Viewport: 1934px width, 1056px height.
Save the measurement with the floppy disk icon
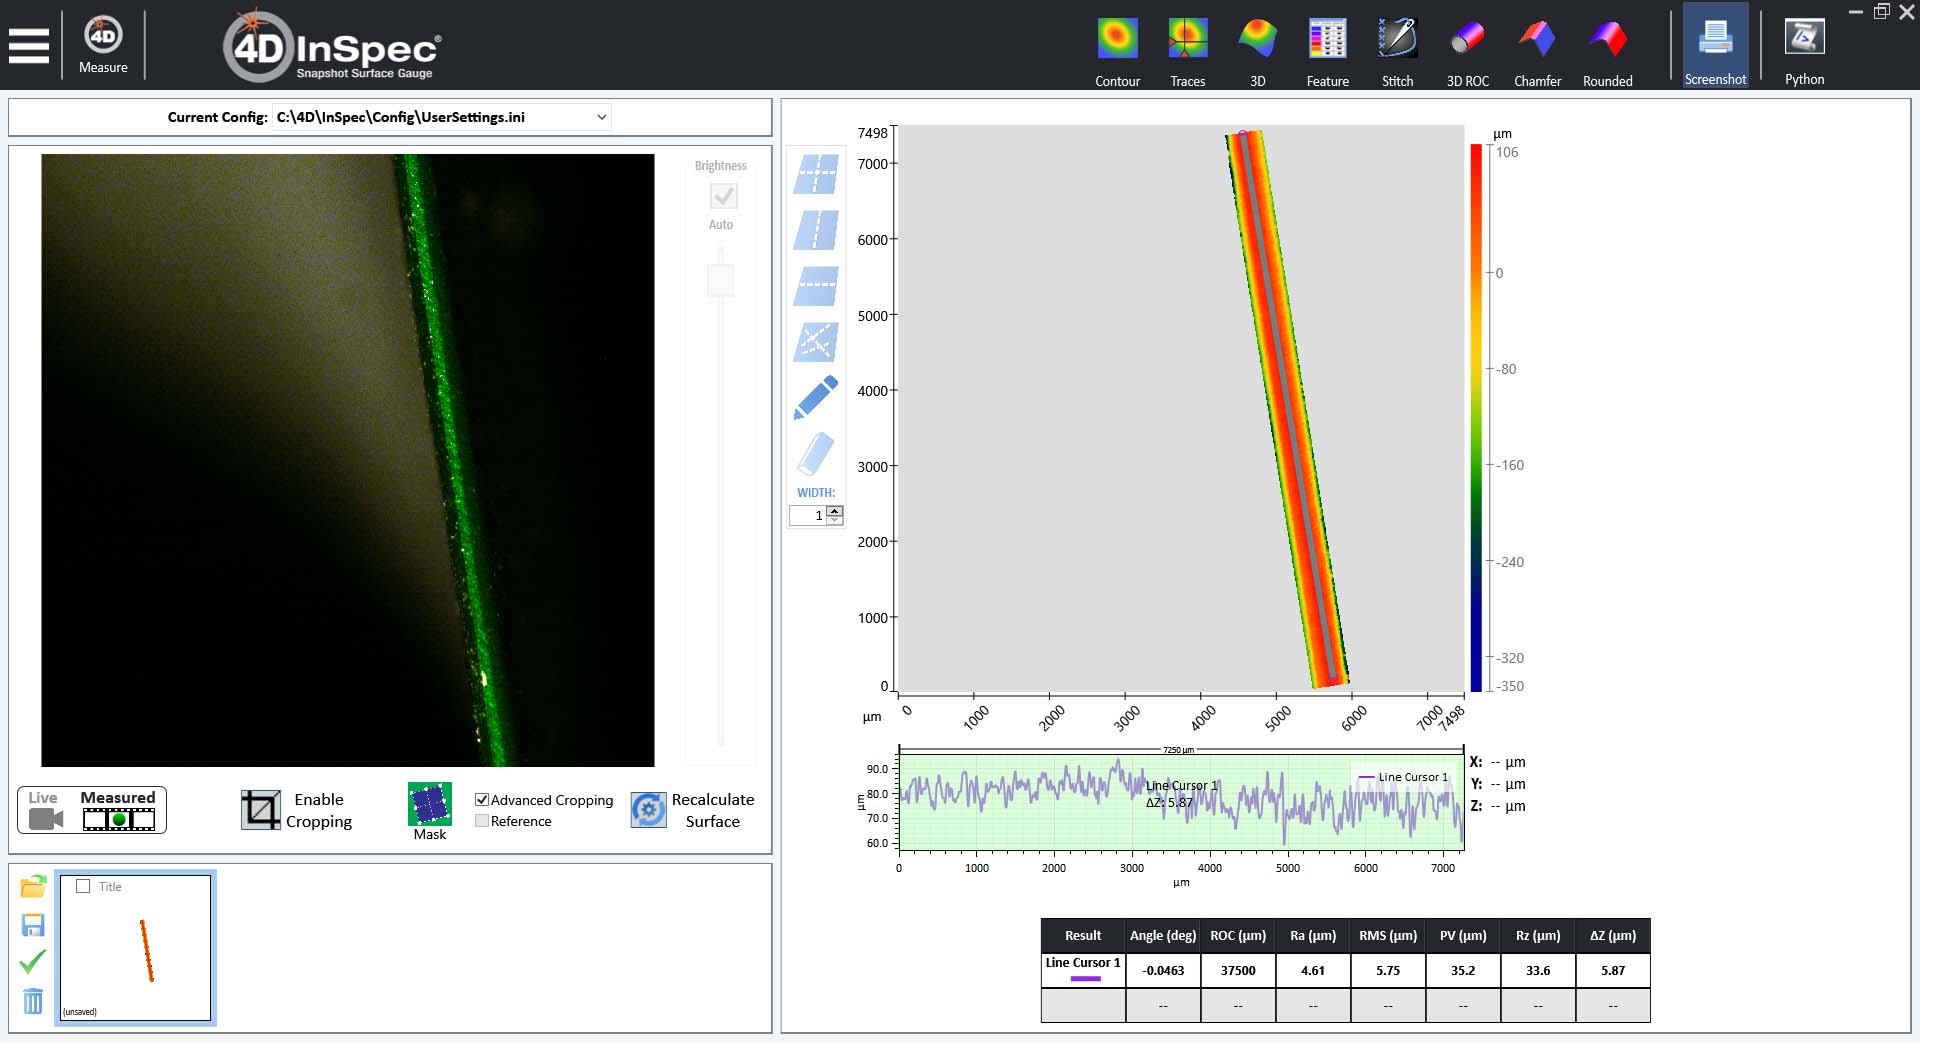[33, 924]
